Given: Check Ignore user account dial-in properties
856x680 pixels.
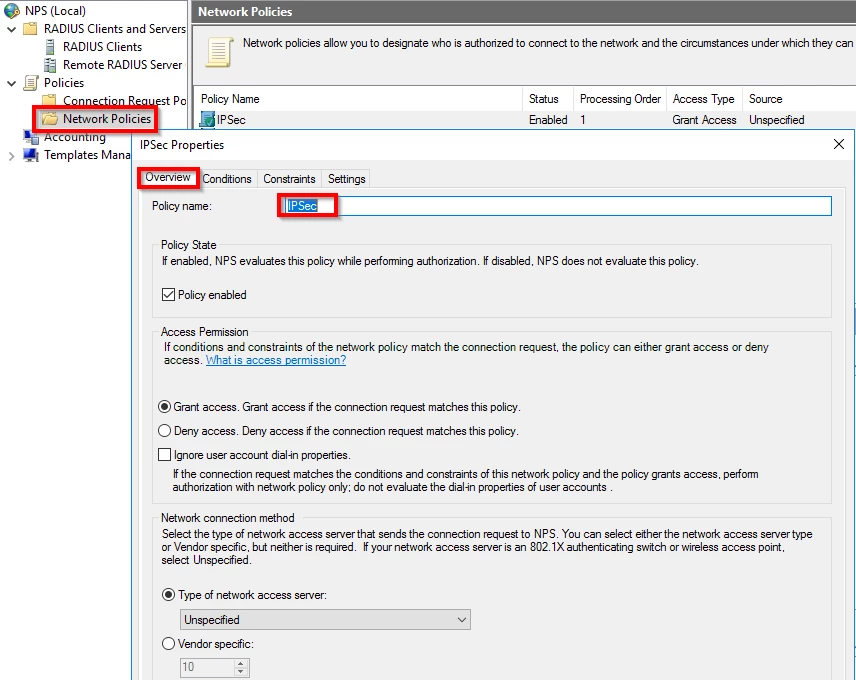Looking at the screenshot, I should pyautogui.click(x=164, y=455).
